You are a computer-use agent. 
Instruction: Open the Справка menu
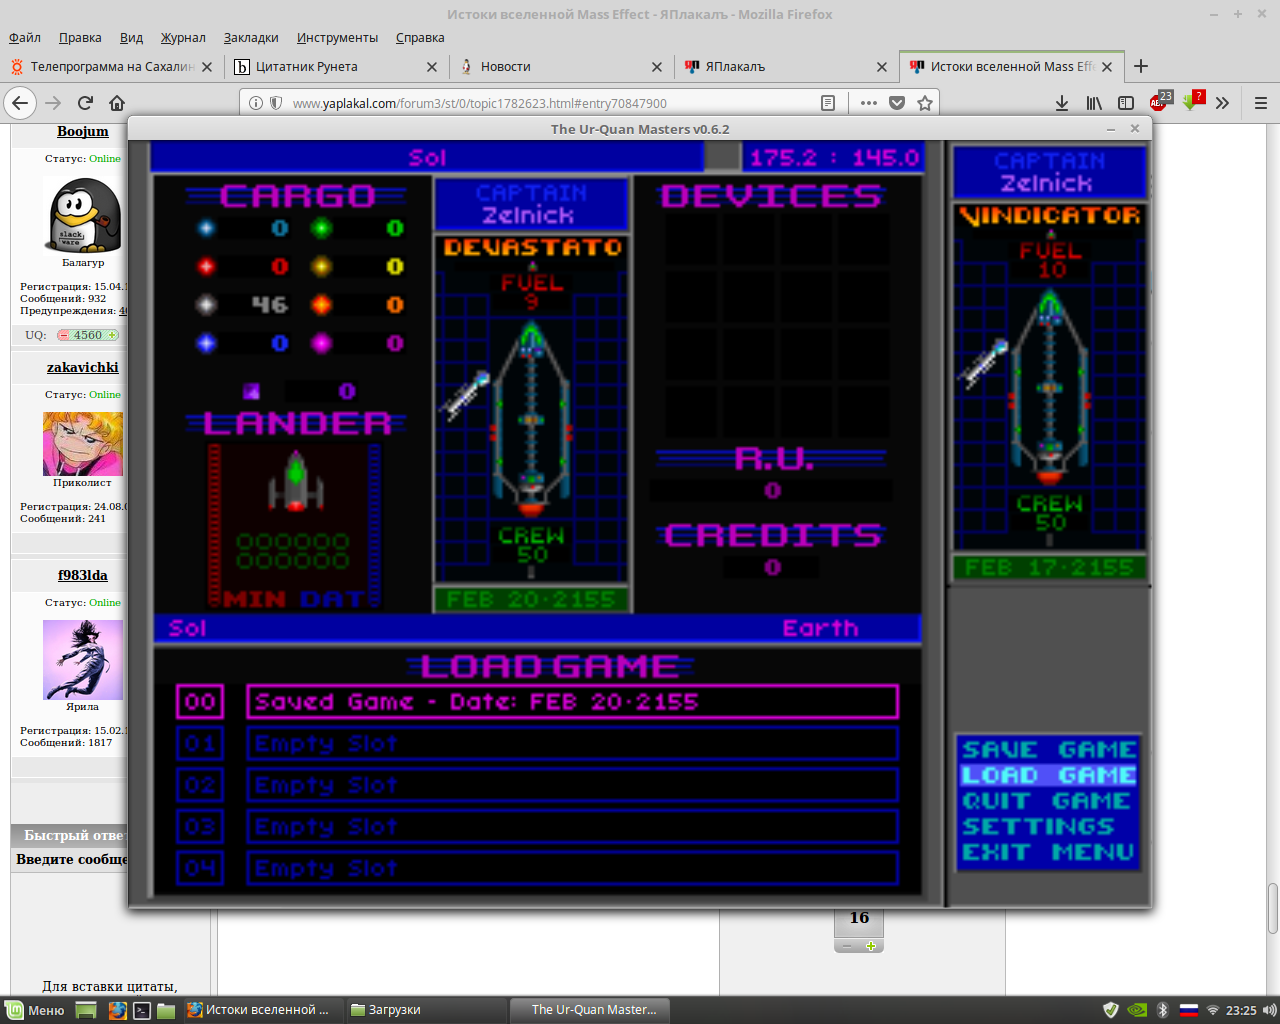(420, 37)
